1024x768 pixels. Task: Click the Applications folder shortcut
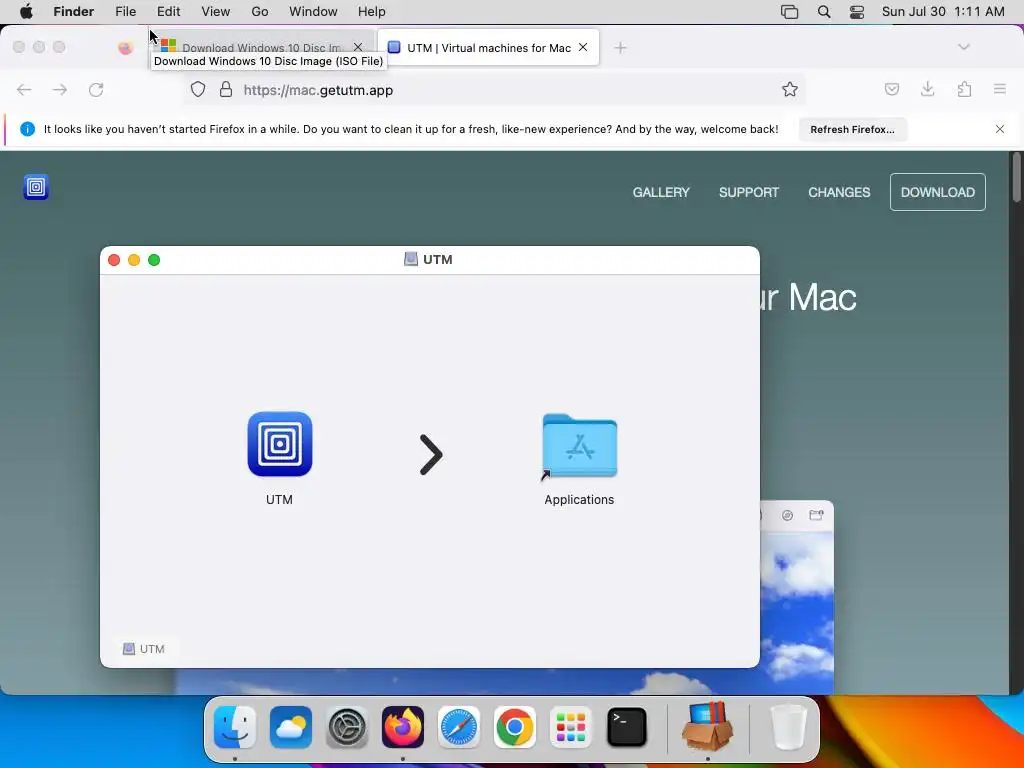pyautogui.click(x=579, y=447)
